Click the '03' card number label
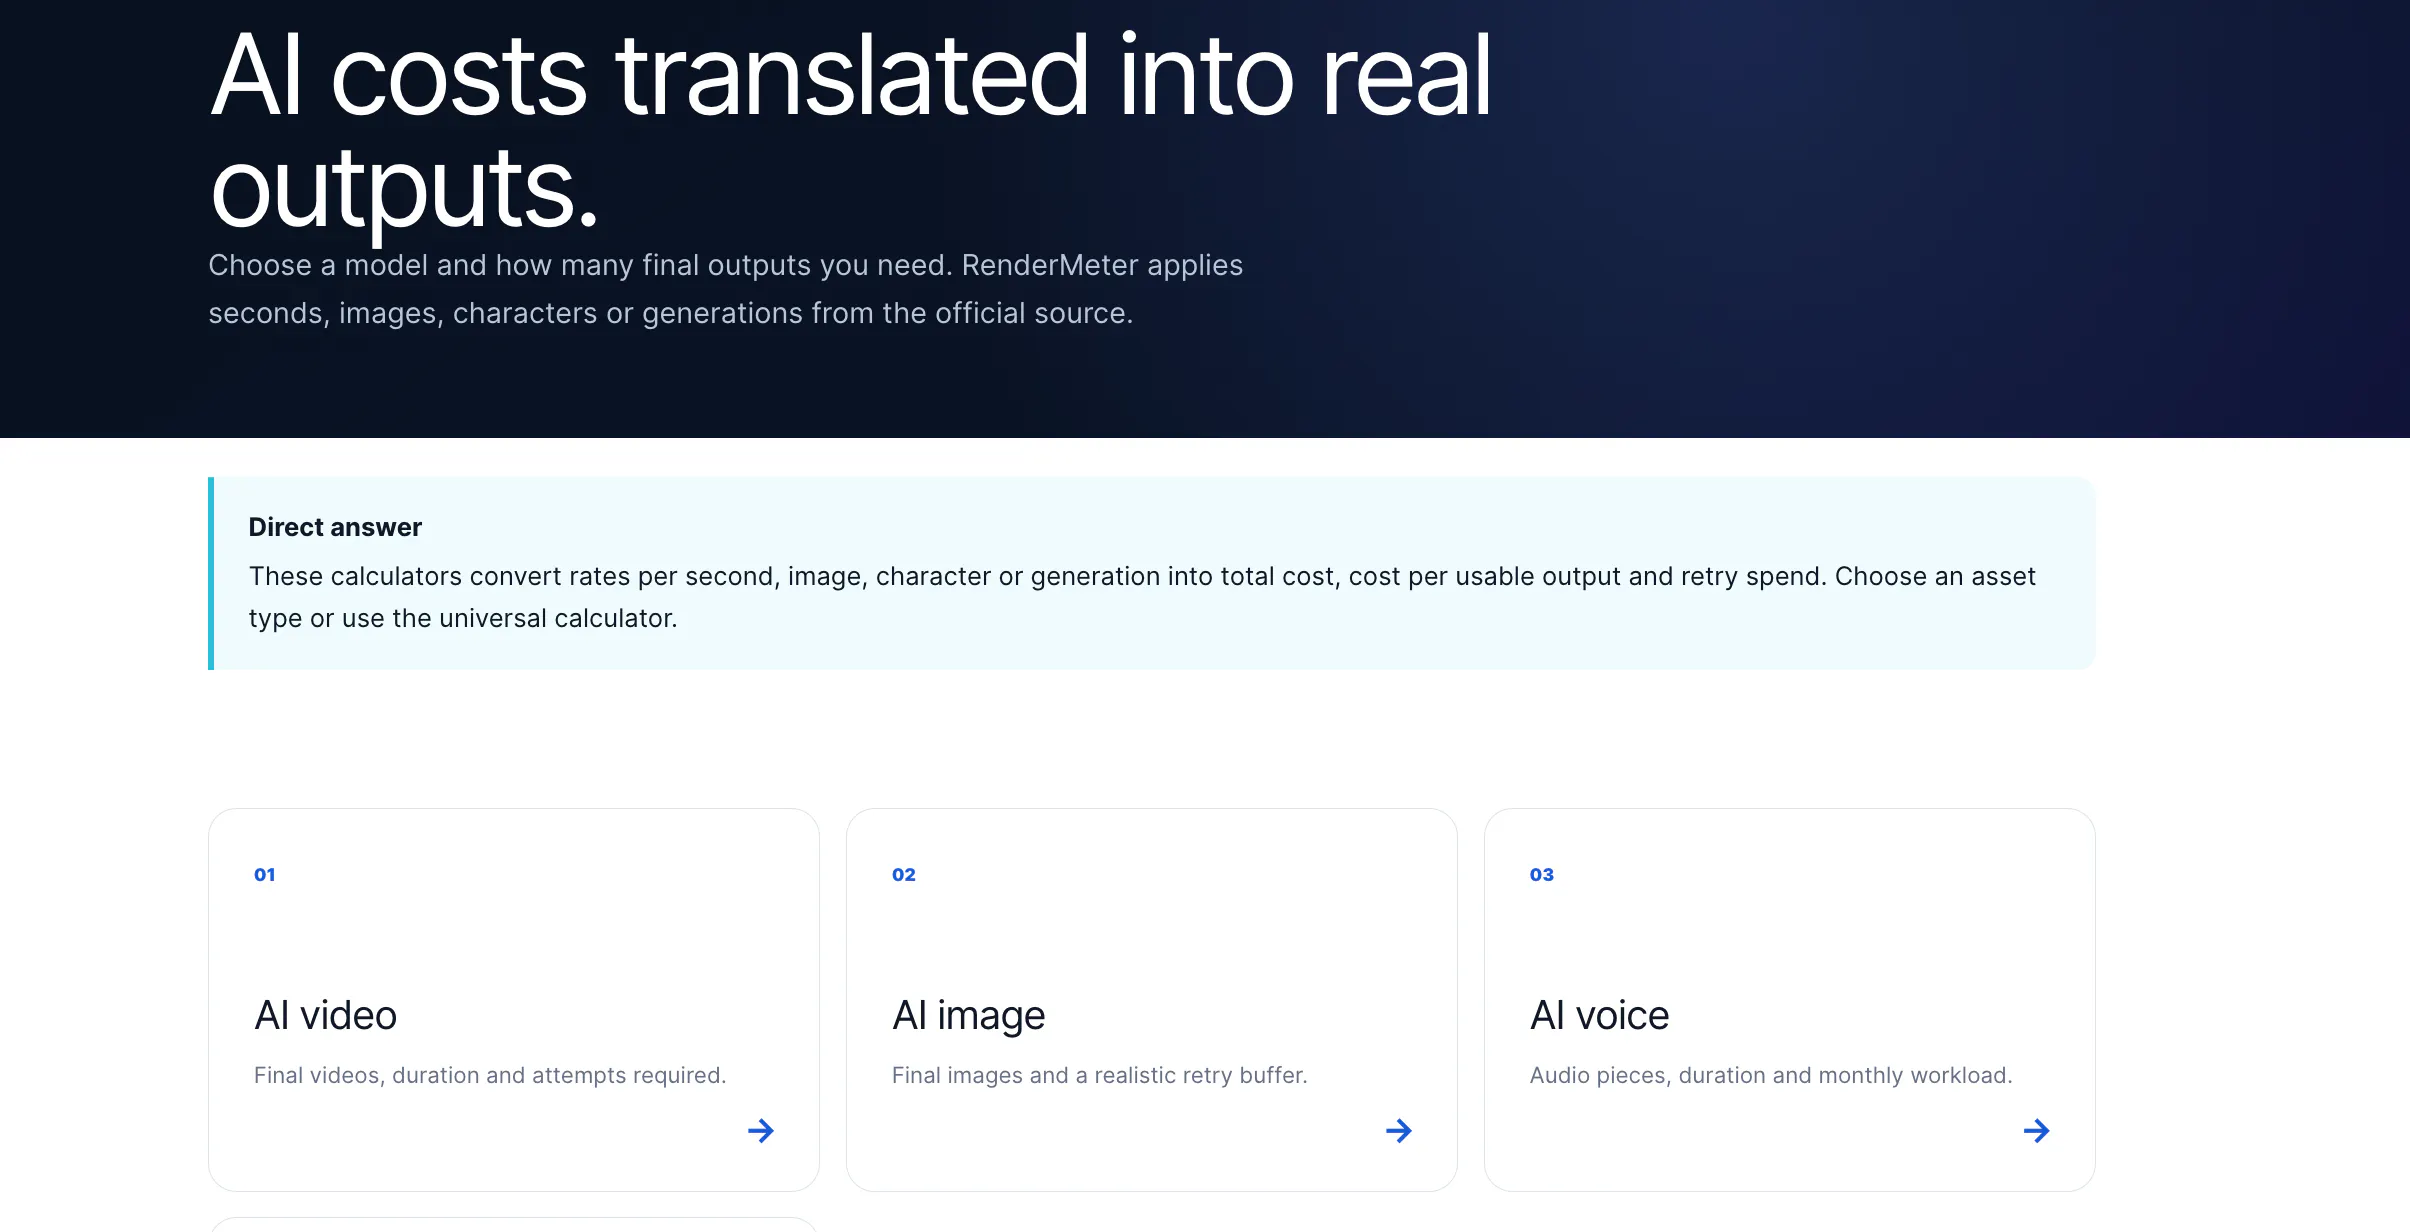The height and width of the screenshot is (1232, 2410). coord(1542,875)
